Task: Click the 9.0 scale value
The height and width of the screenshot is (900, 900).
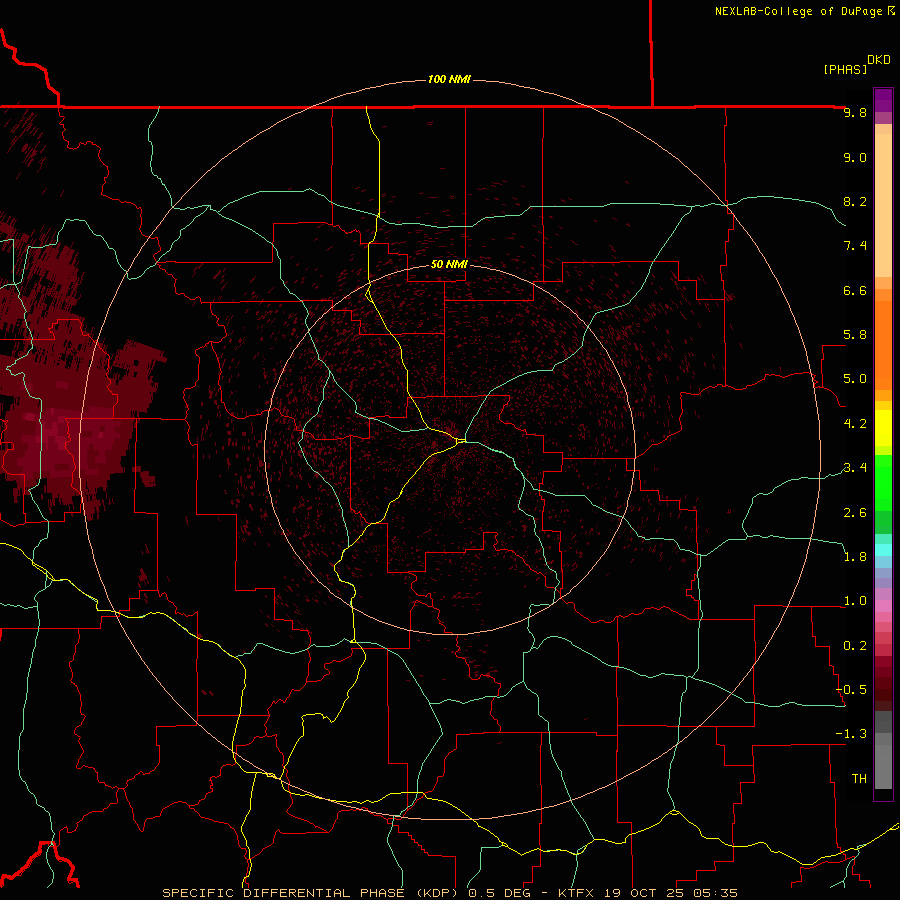Action: click(855, 157)
